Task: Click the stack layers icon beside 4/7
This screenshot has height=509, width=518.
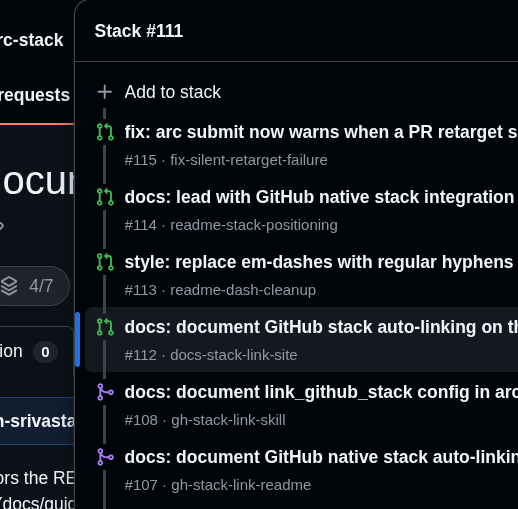Action: tap(9, 286)
